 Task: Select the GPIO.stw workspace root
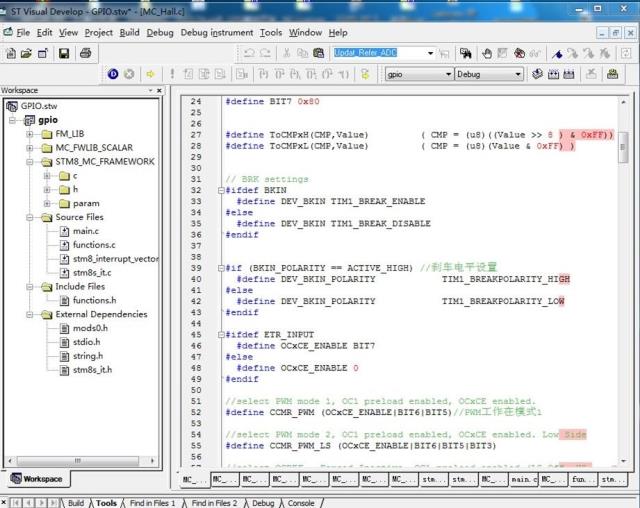point(39,106)
